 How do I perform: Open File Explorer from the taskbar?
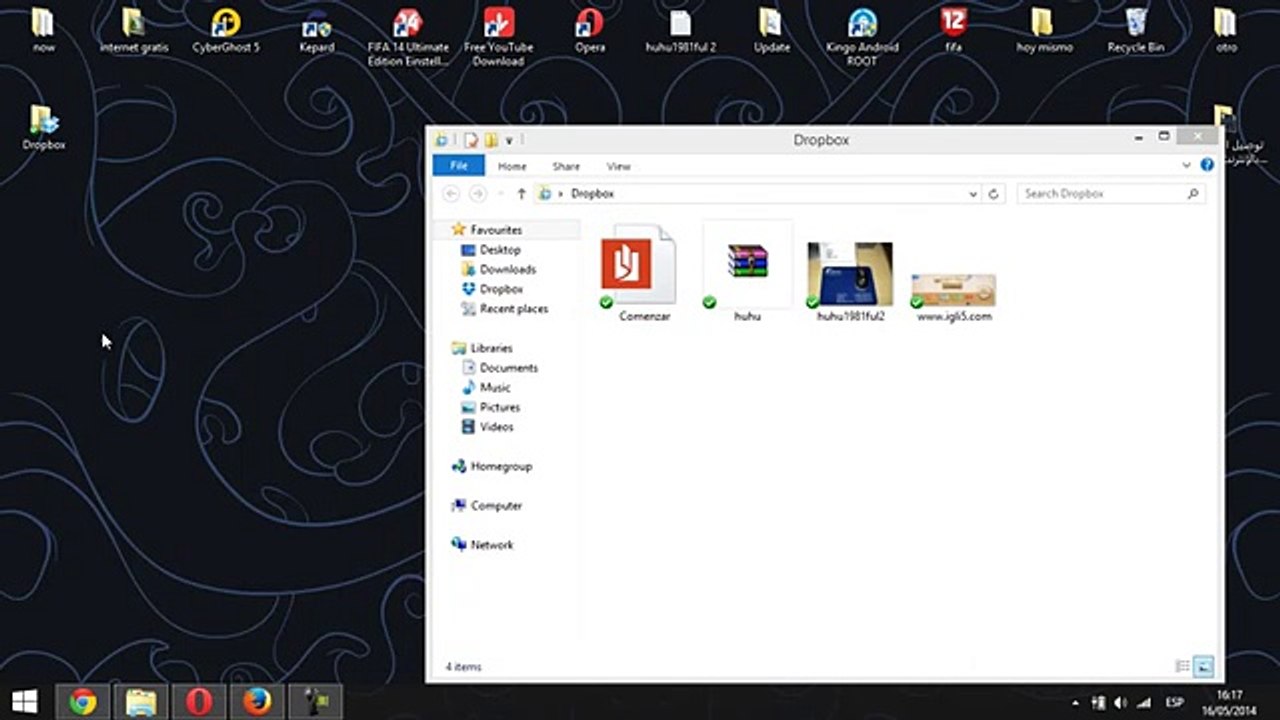[141, 702]
